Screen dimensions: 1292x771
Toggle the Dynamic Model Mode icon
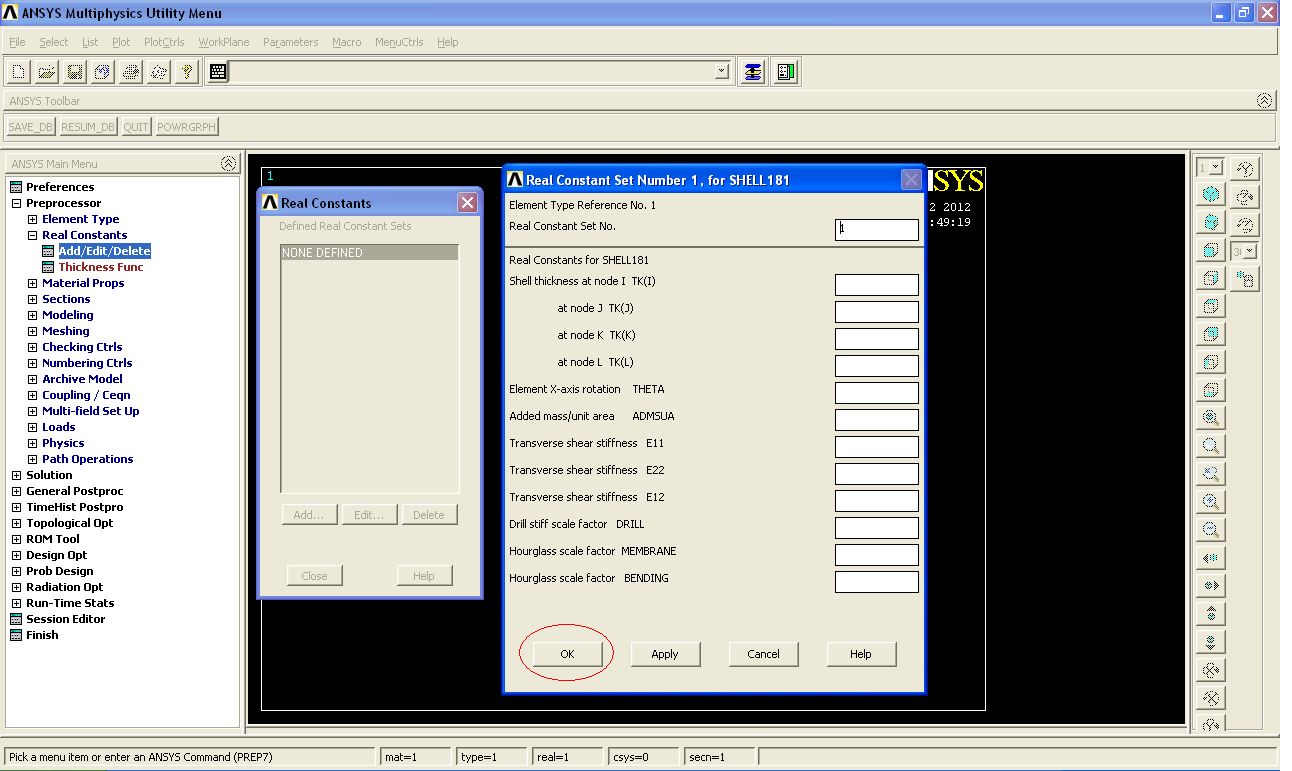click(x=1245, y=279)
